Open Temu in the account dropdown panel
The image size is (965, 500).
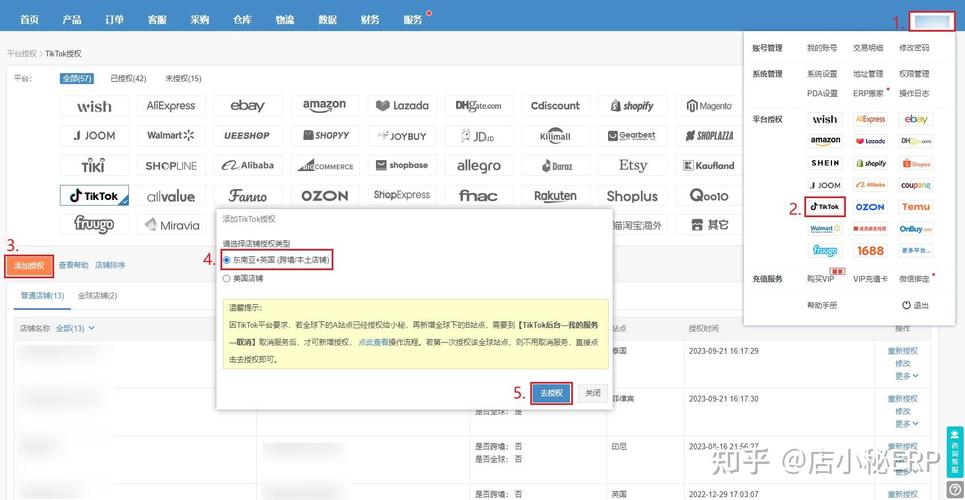pos(916,207)
